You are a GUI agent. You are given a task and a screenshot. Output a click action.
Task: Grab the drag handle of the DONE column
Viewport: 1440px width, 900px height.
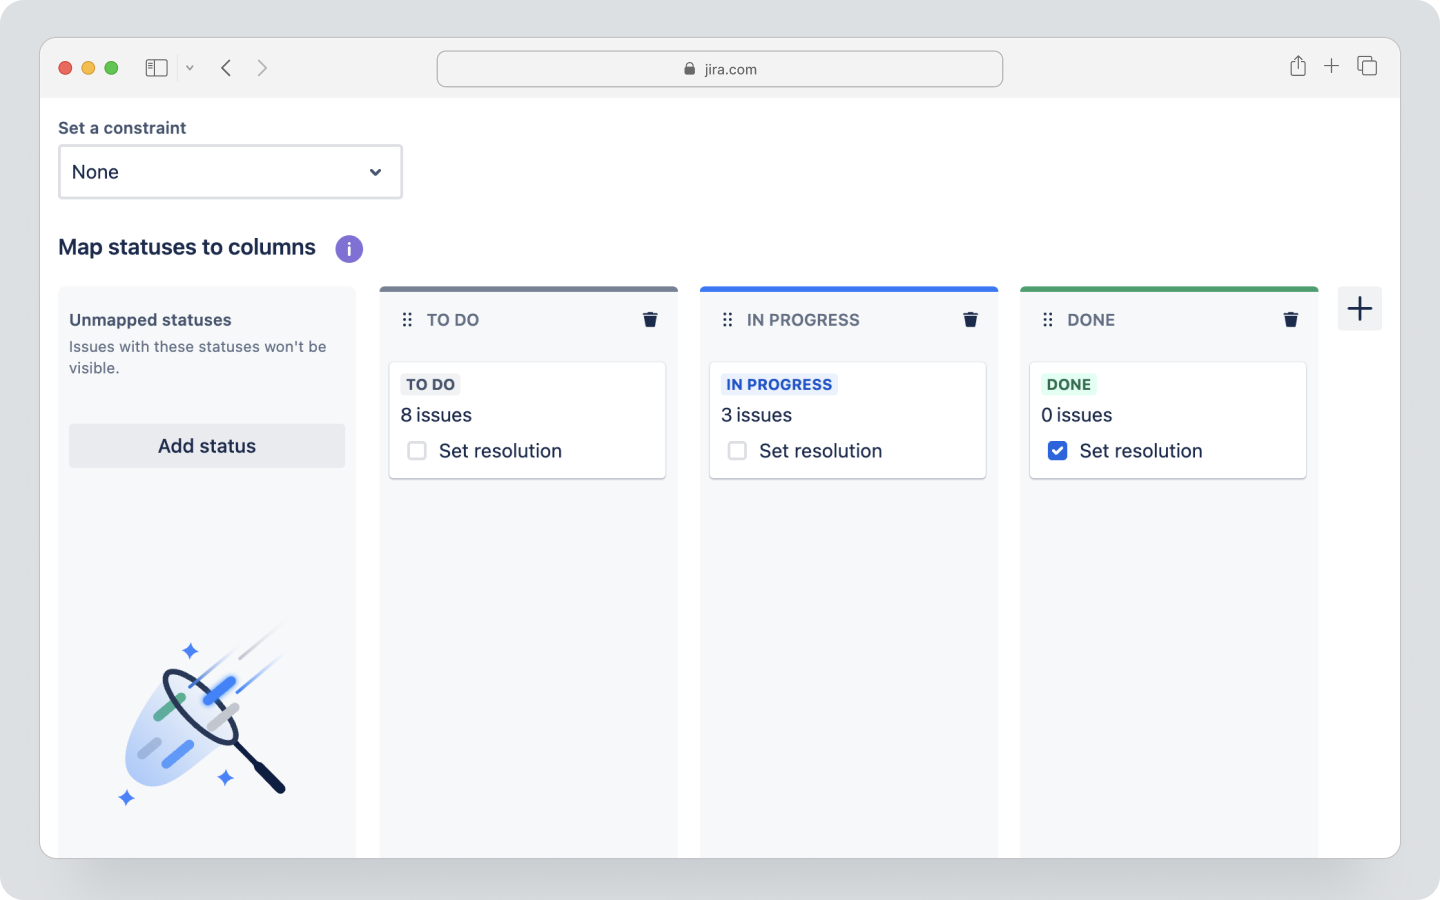1047,319
